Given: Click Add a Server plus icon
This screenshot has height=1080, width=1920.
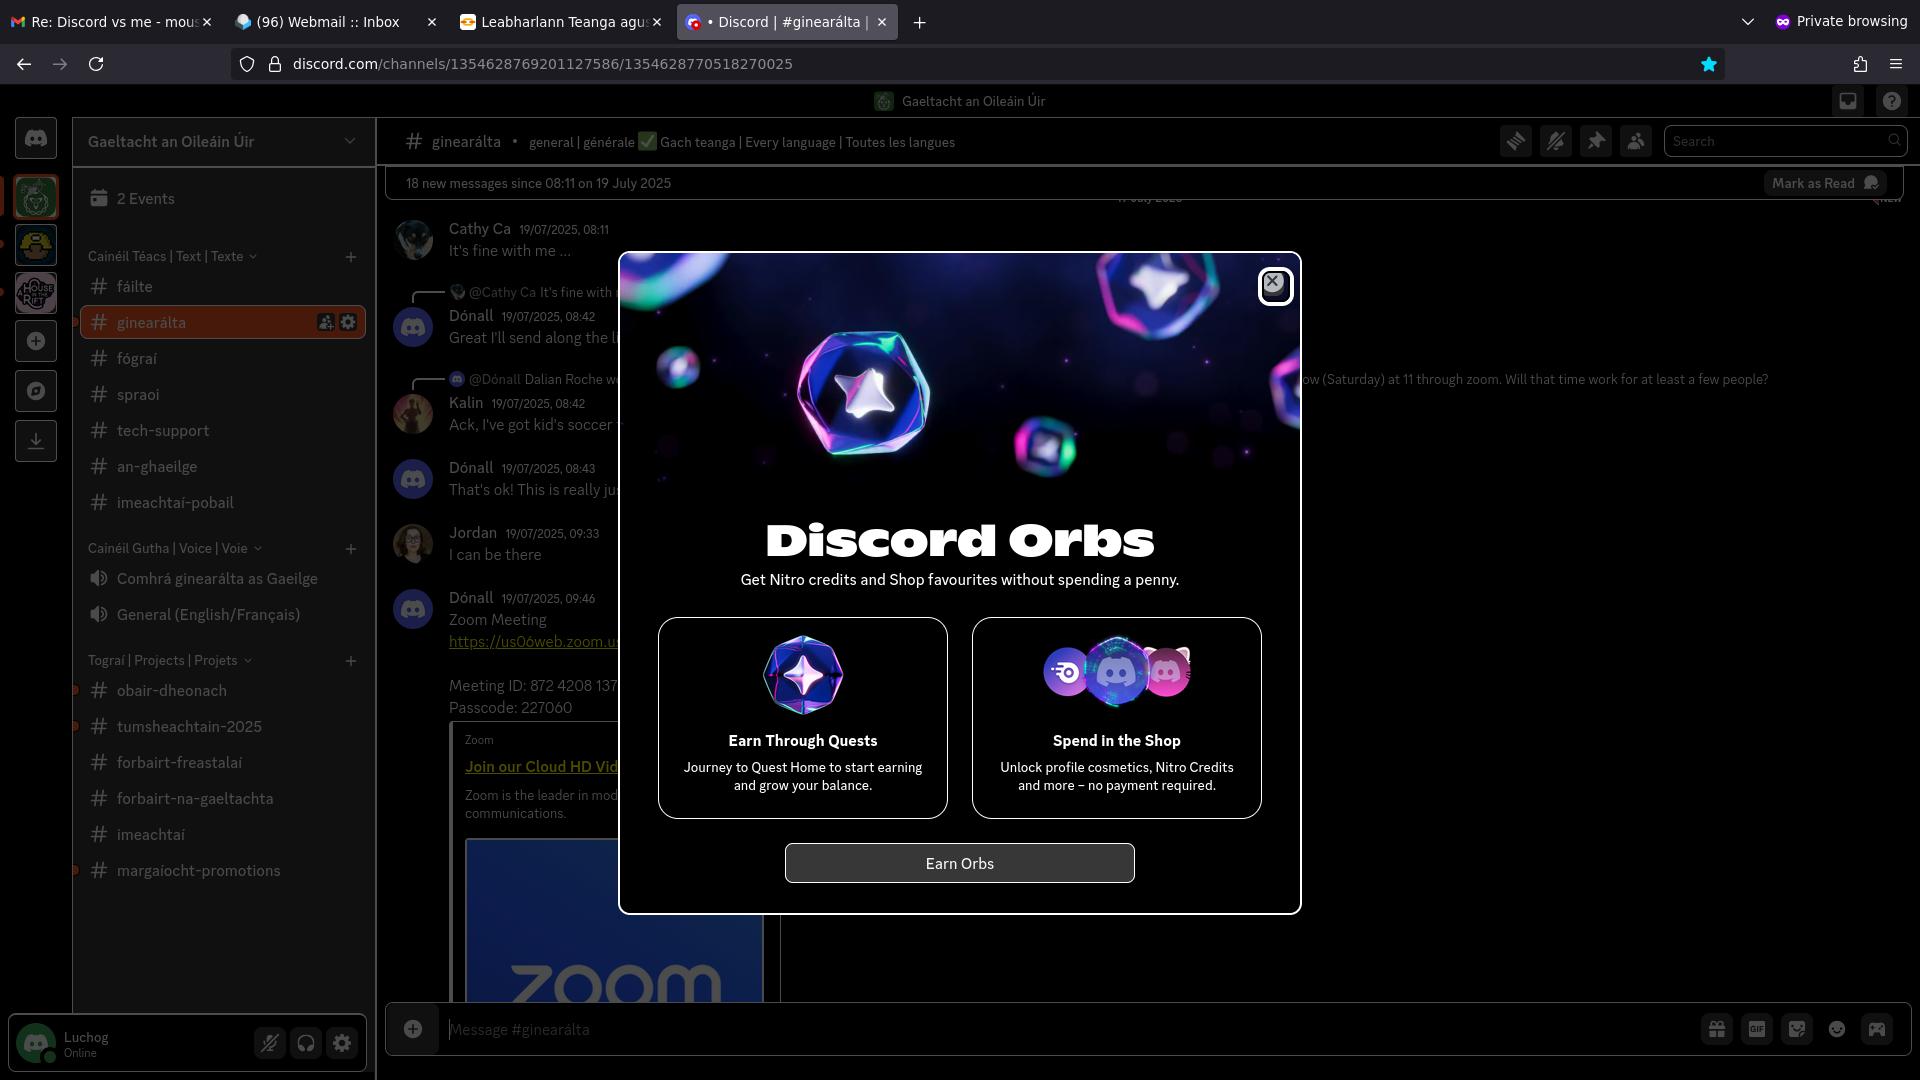Looking at the screenshot, I should pos(36,342).
